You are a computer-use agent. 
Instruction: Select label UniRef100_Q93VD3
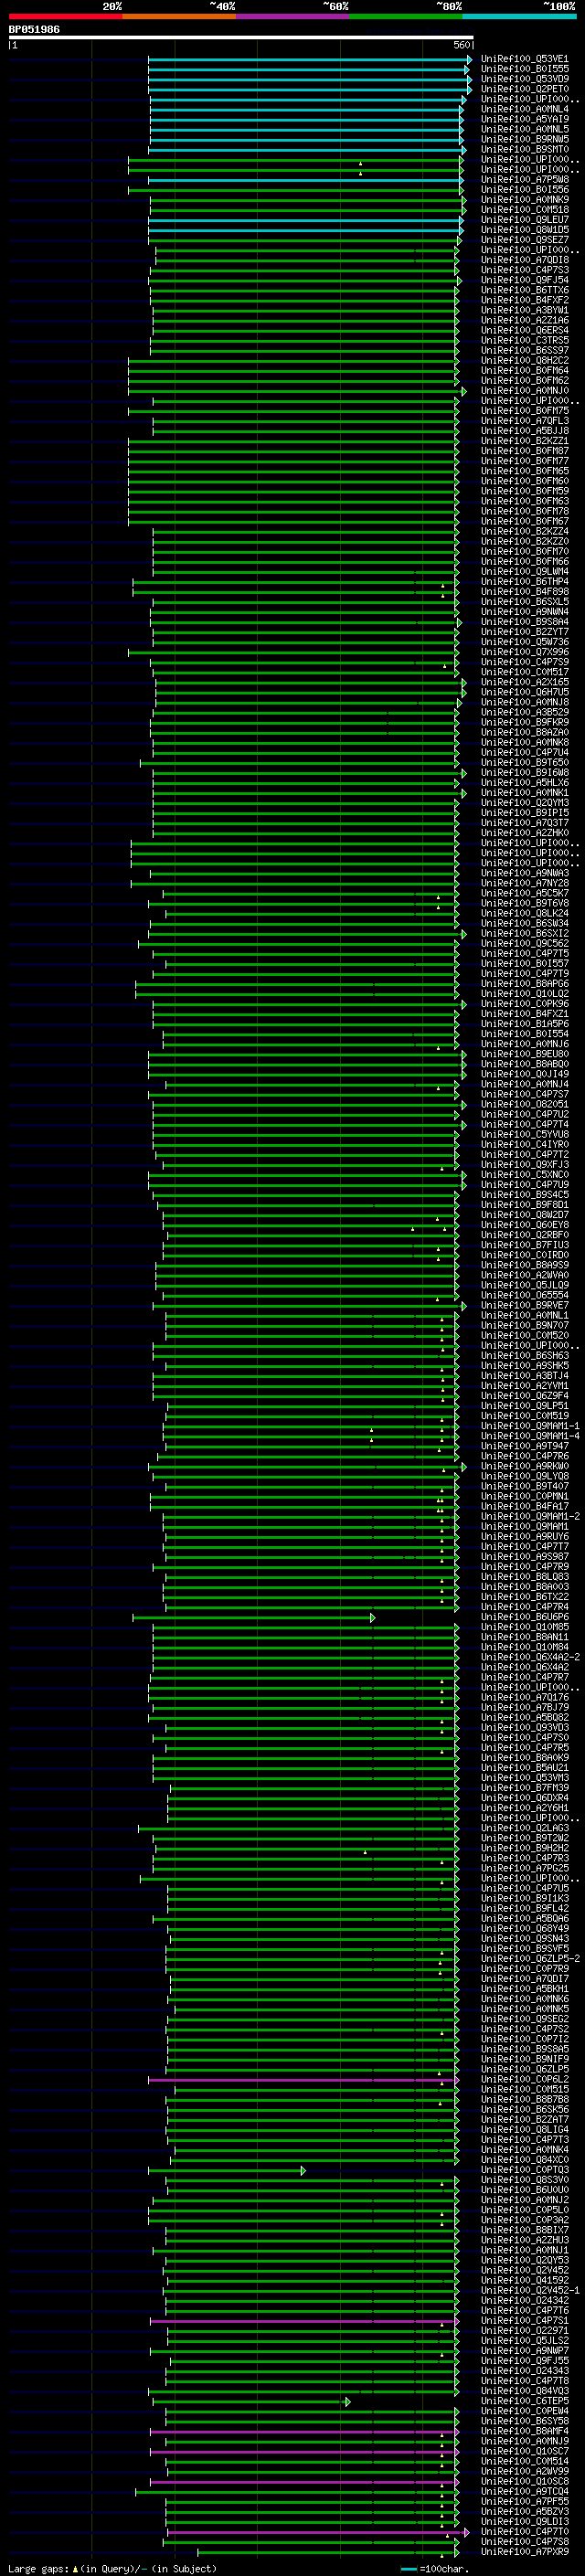524,1727
